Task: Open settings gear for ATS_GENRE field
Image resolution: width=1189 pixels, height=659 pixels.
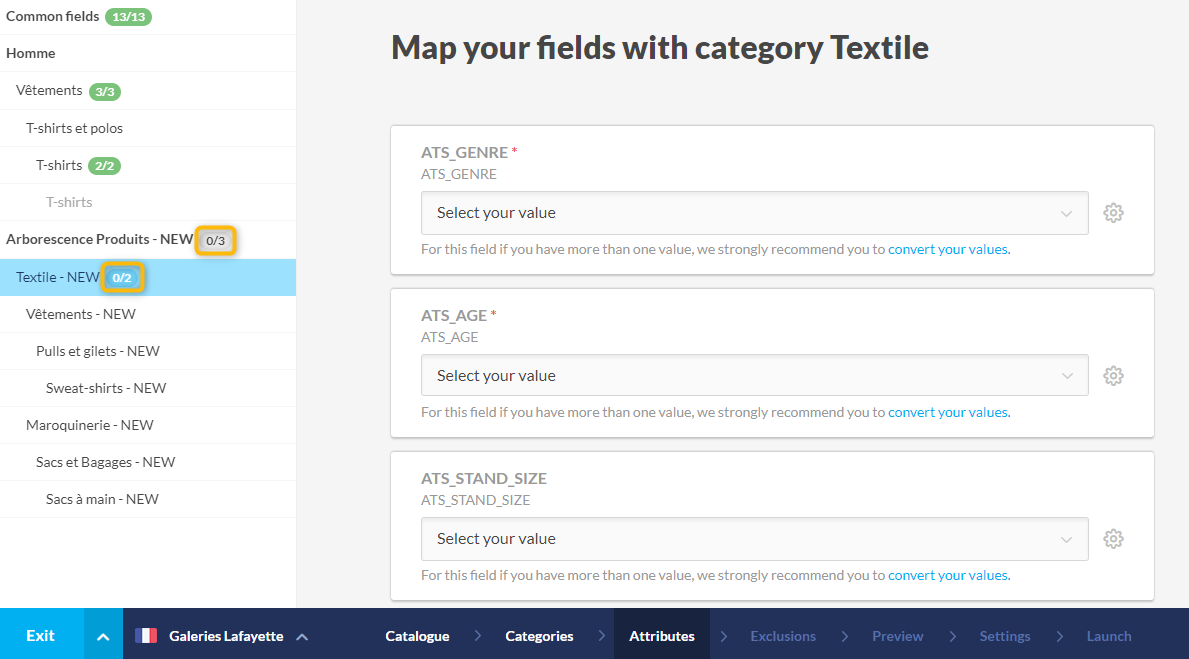Action: click(1113, 213)
